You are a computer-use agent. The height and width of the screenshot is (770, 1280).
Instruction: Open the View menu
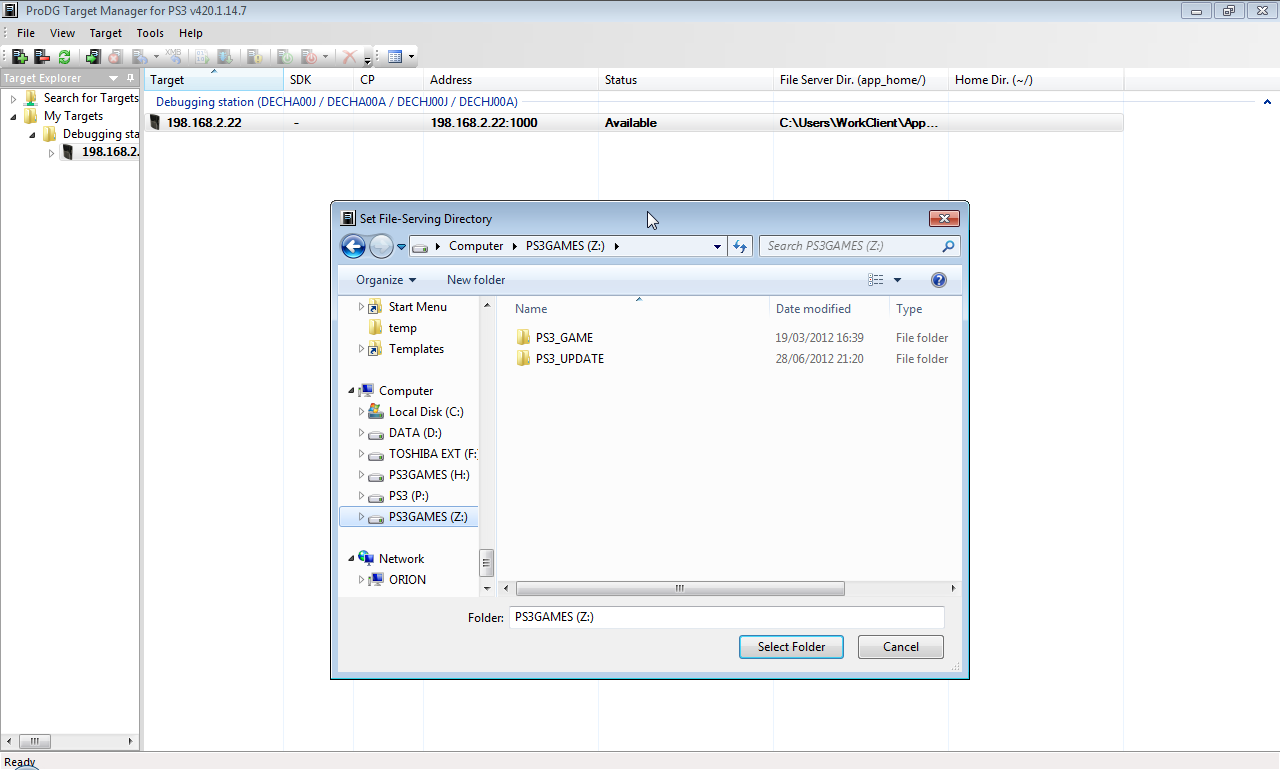pos(62,33)
